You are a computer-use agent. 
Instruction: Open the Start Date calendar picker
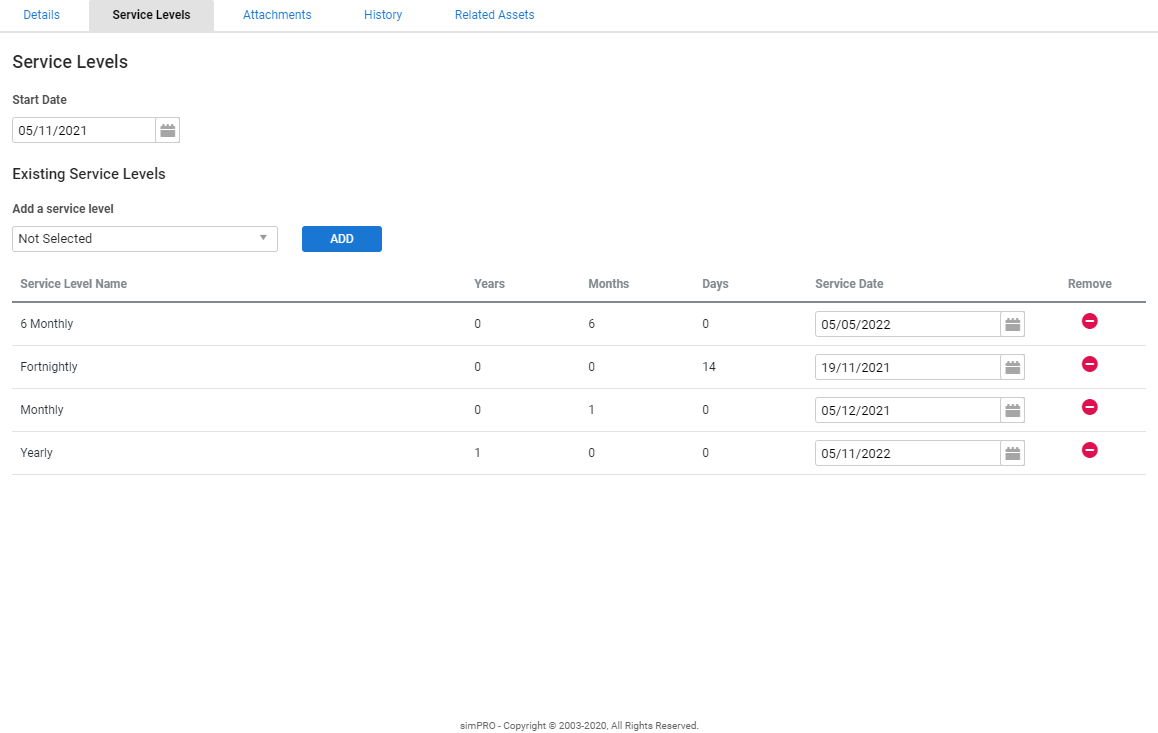click(168, 130)
